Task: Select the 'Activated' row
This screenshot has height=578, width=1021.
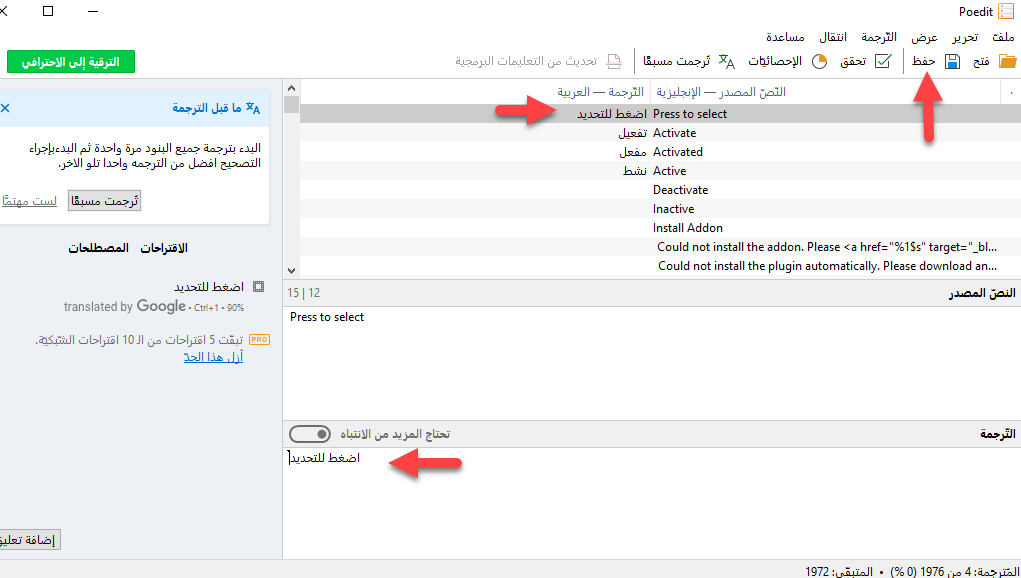Action: pyautogui.click(x=660, y=152)
